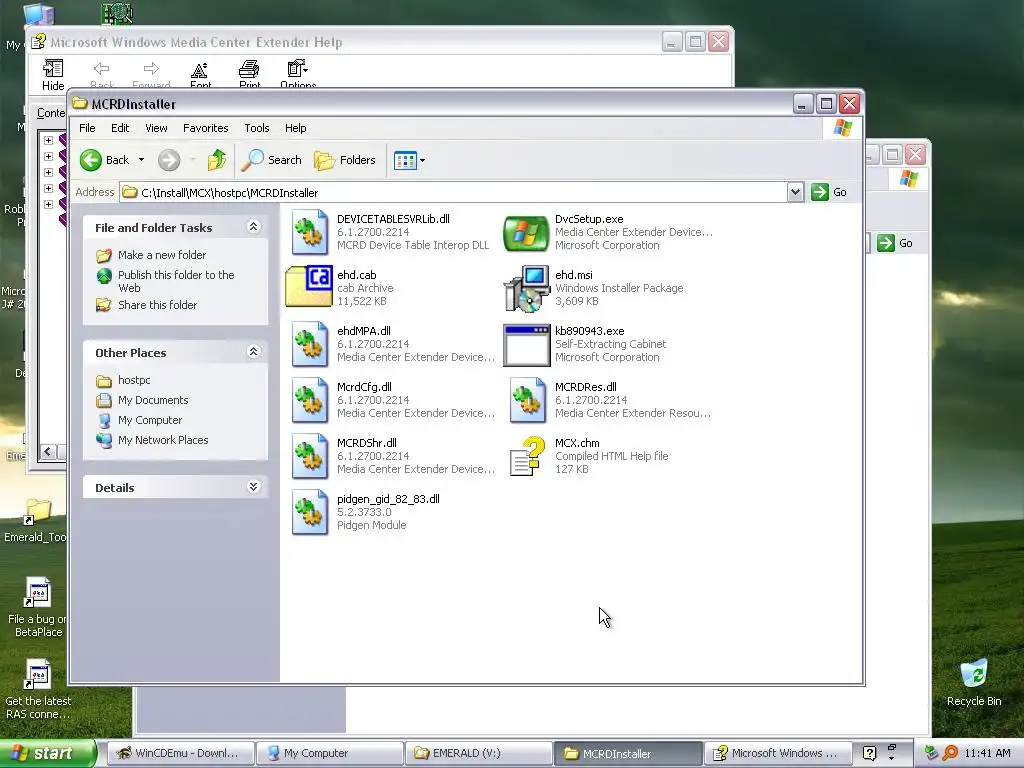Select the kb890943.exe icon
The image size is (1024, 768).
(x=526, y=345)
